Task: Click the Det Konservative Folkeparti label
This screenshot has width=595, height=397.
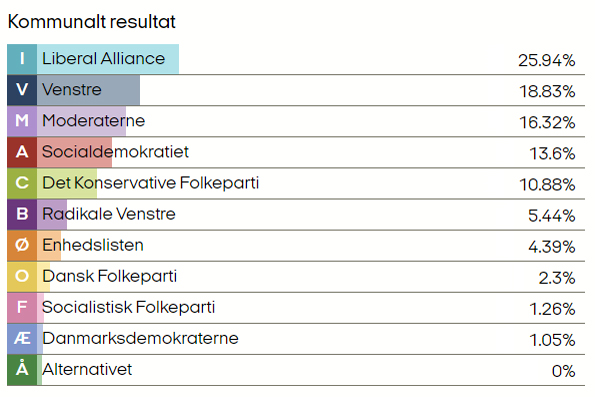Action: (150, 183)
